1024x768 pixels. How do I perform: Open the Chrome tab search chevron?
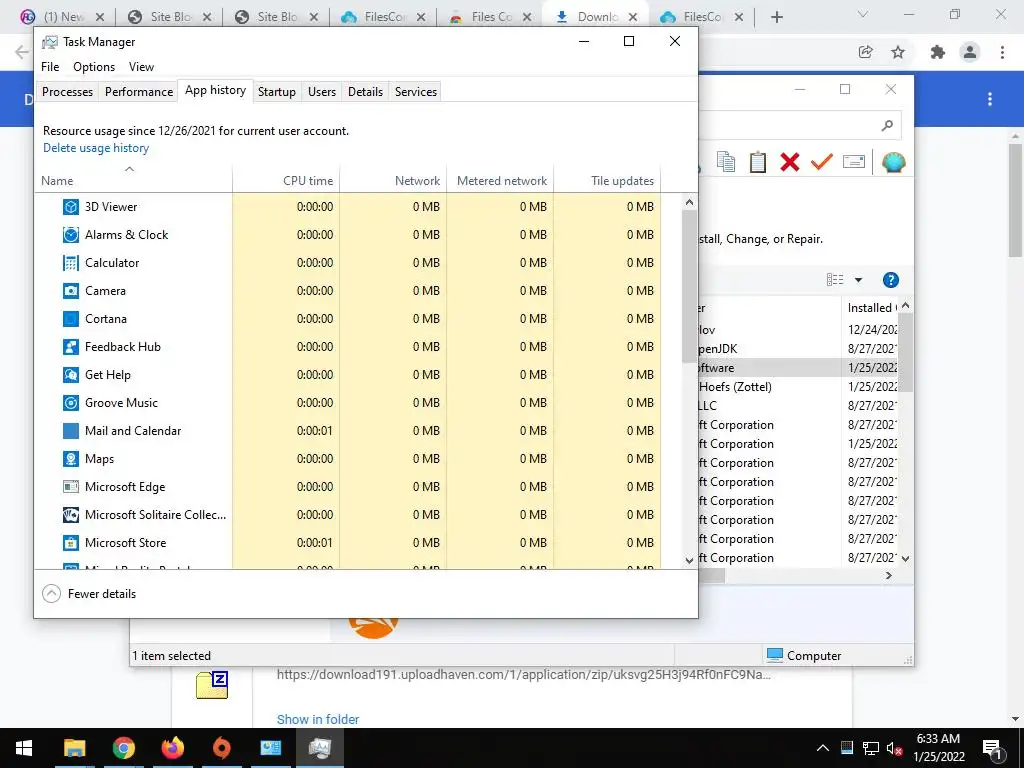coord(863,14)
